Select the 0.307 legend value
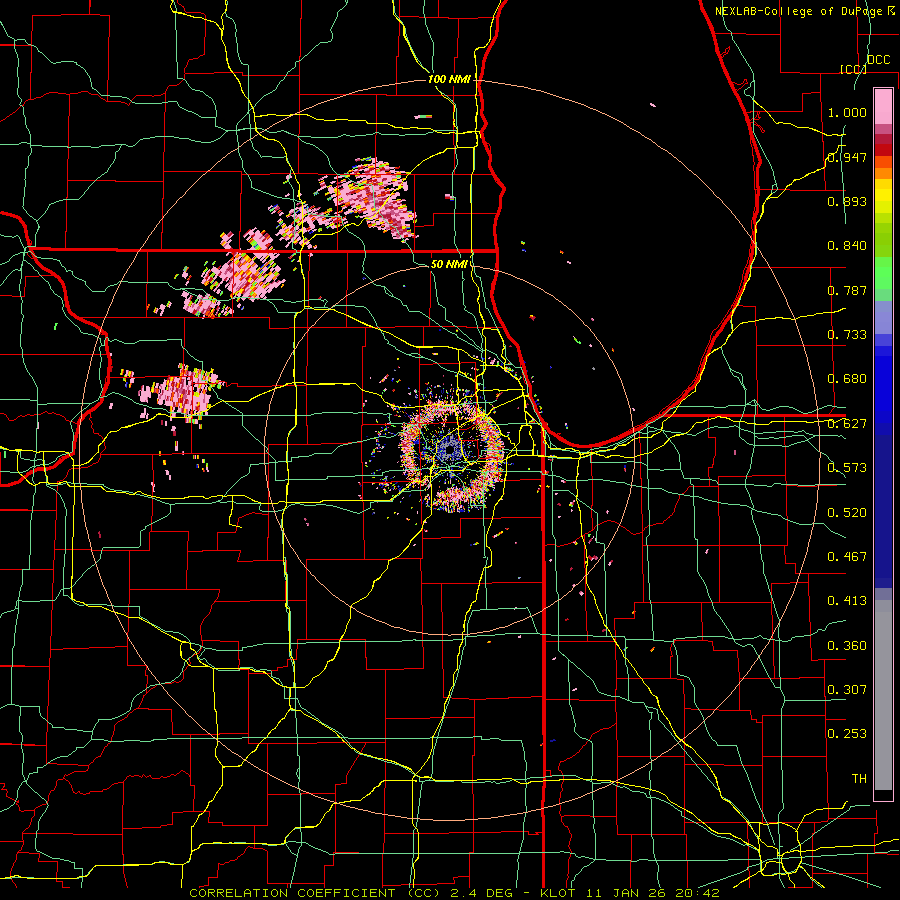Image resolution: width=900 pixels, height=900 pixels. [x=847, y=690]
